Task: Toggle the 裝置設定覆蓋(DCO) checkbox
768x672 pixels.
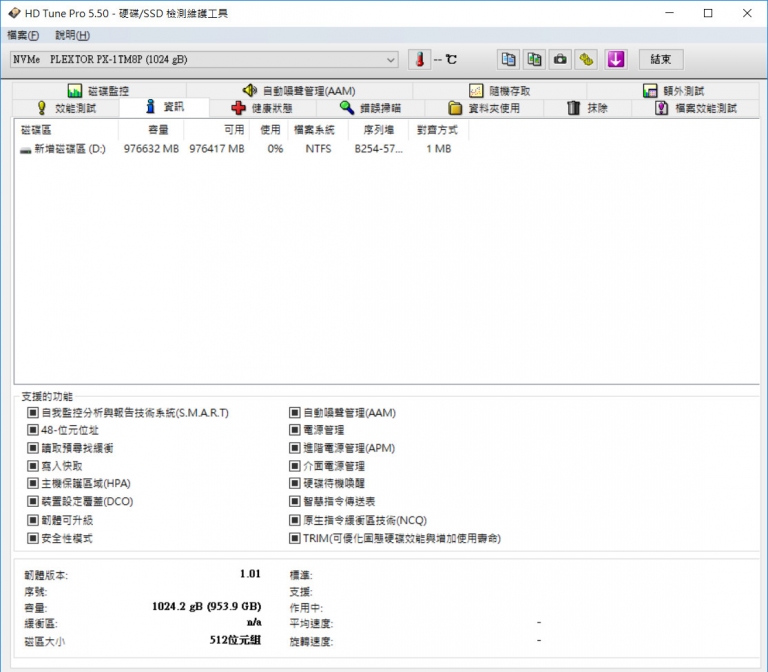Action: coord(33,501)
